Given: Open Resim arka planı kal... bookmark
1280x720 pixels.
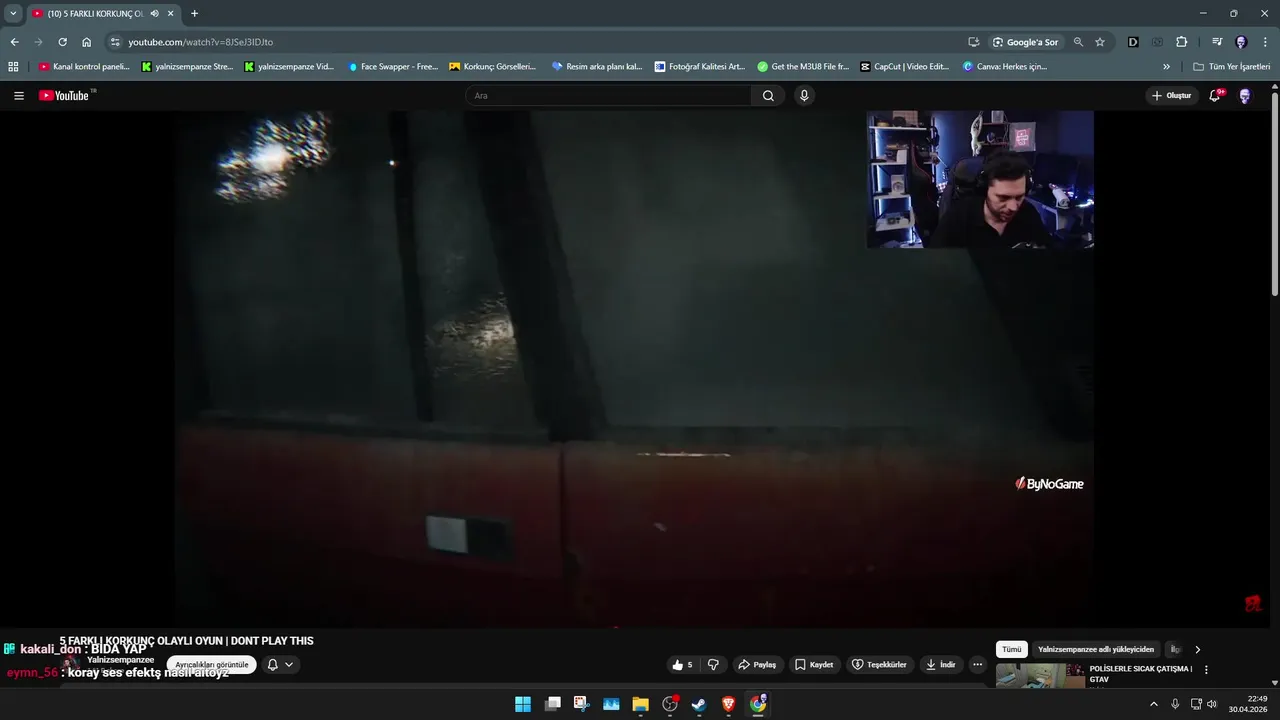Looking at the screenshot, I should (x=597, y=67).
